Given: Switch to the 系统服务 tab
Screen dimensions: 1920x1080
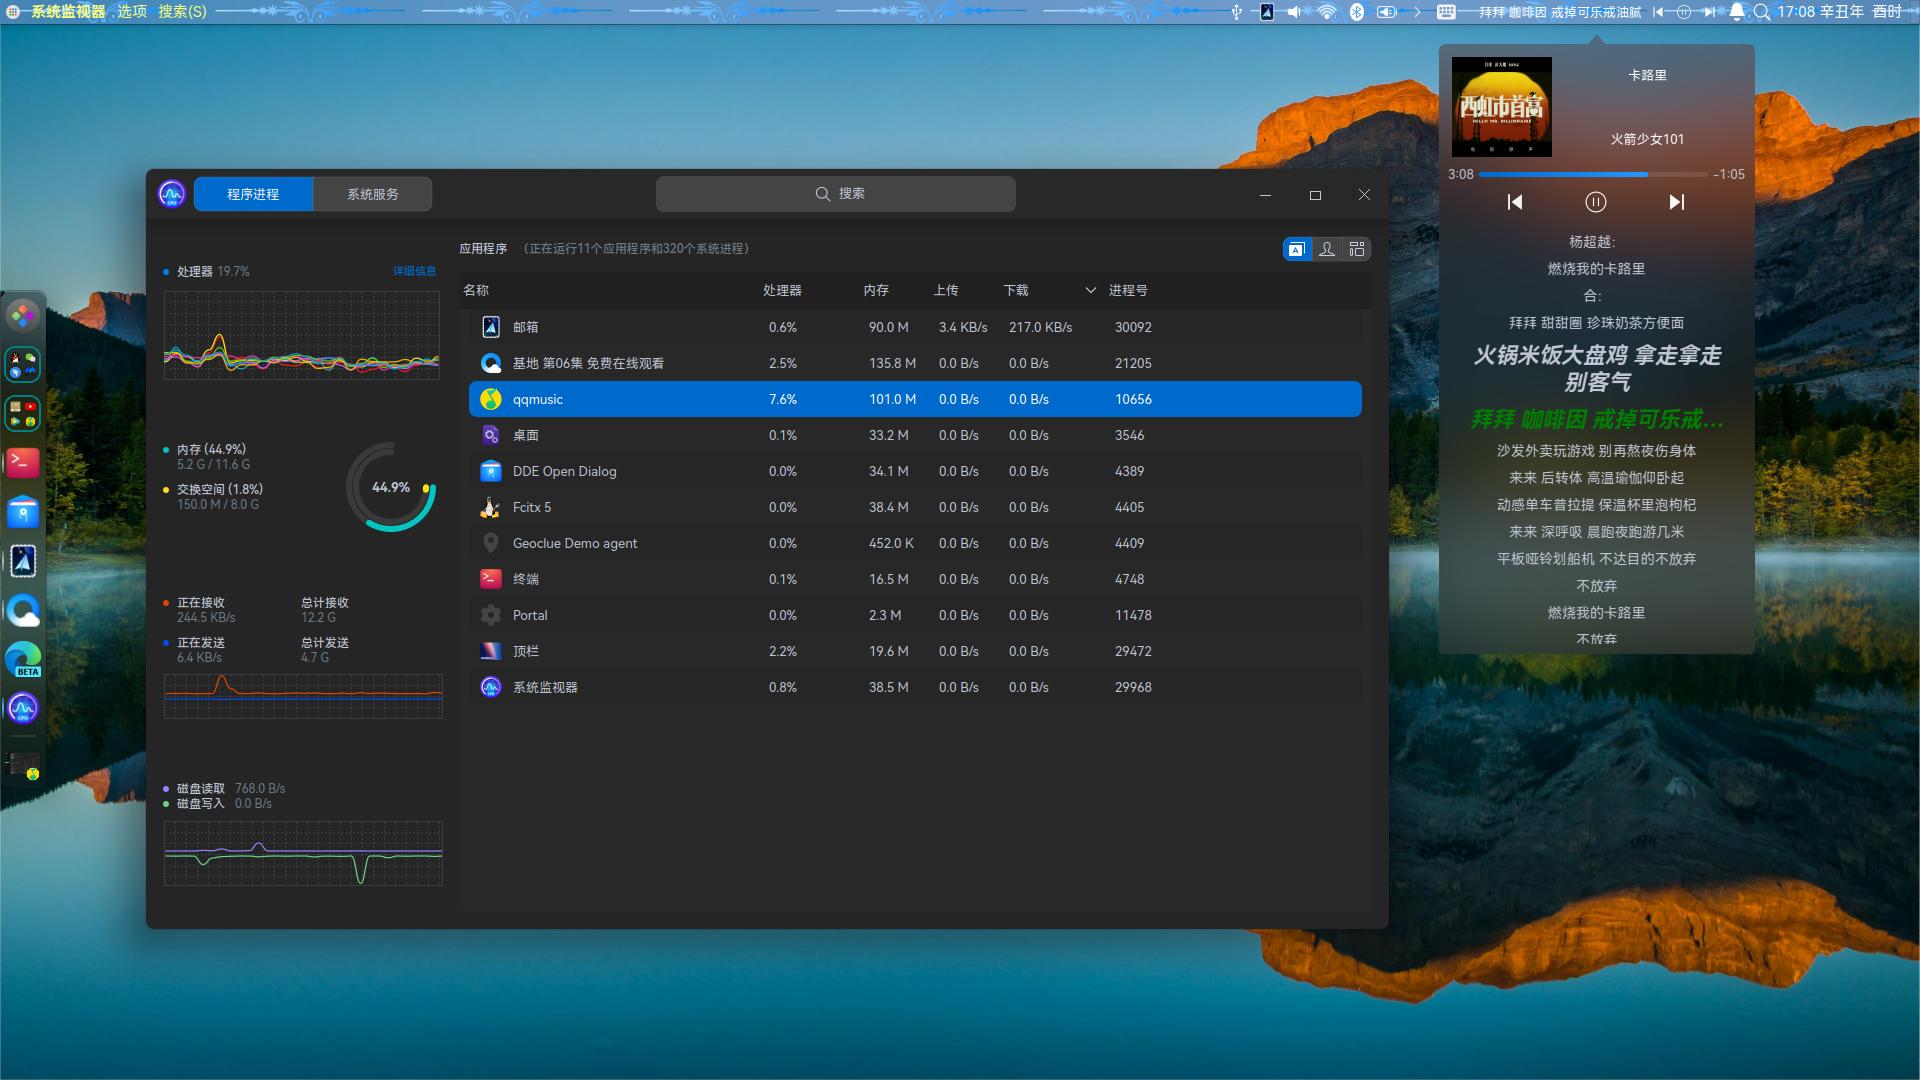Looking at the screenshot, I should coord(372,194).
